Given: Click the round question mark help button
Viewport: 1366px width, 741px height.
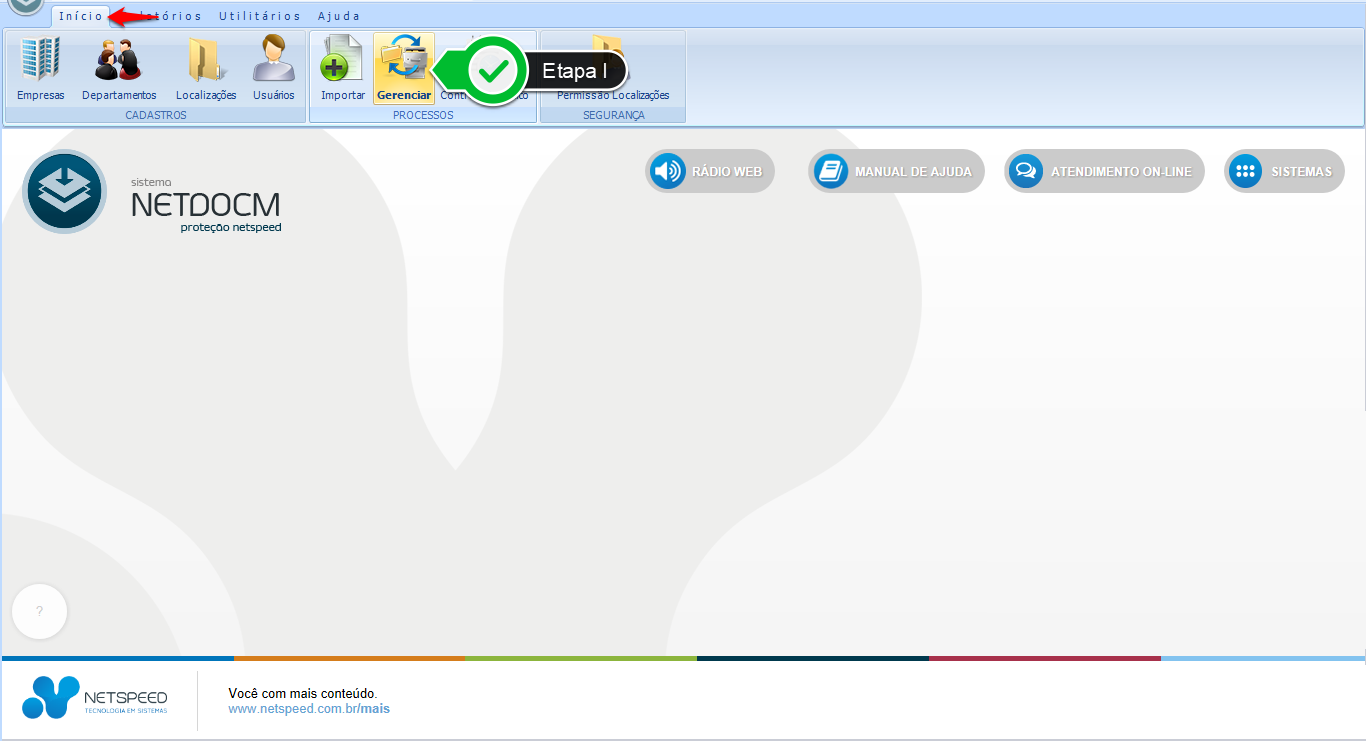Looking at the screenshot, I should (40, 611).
